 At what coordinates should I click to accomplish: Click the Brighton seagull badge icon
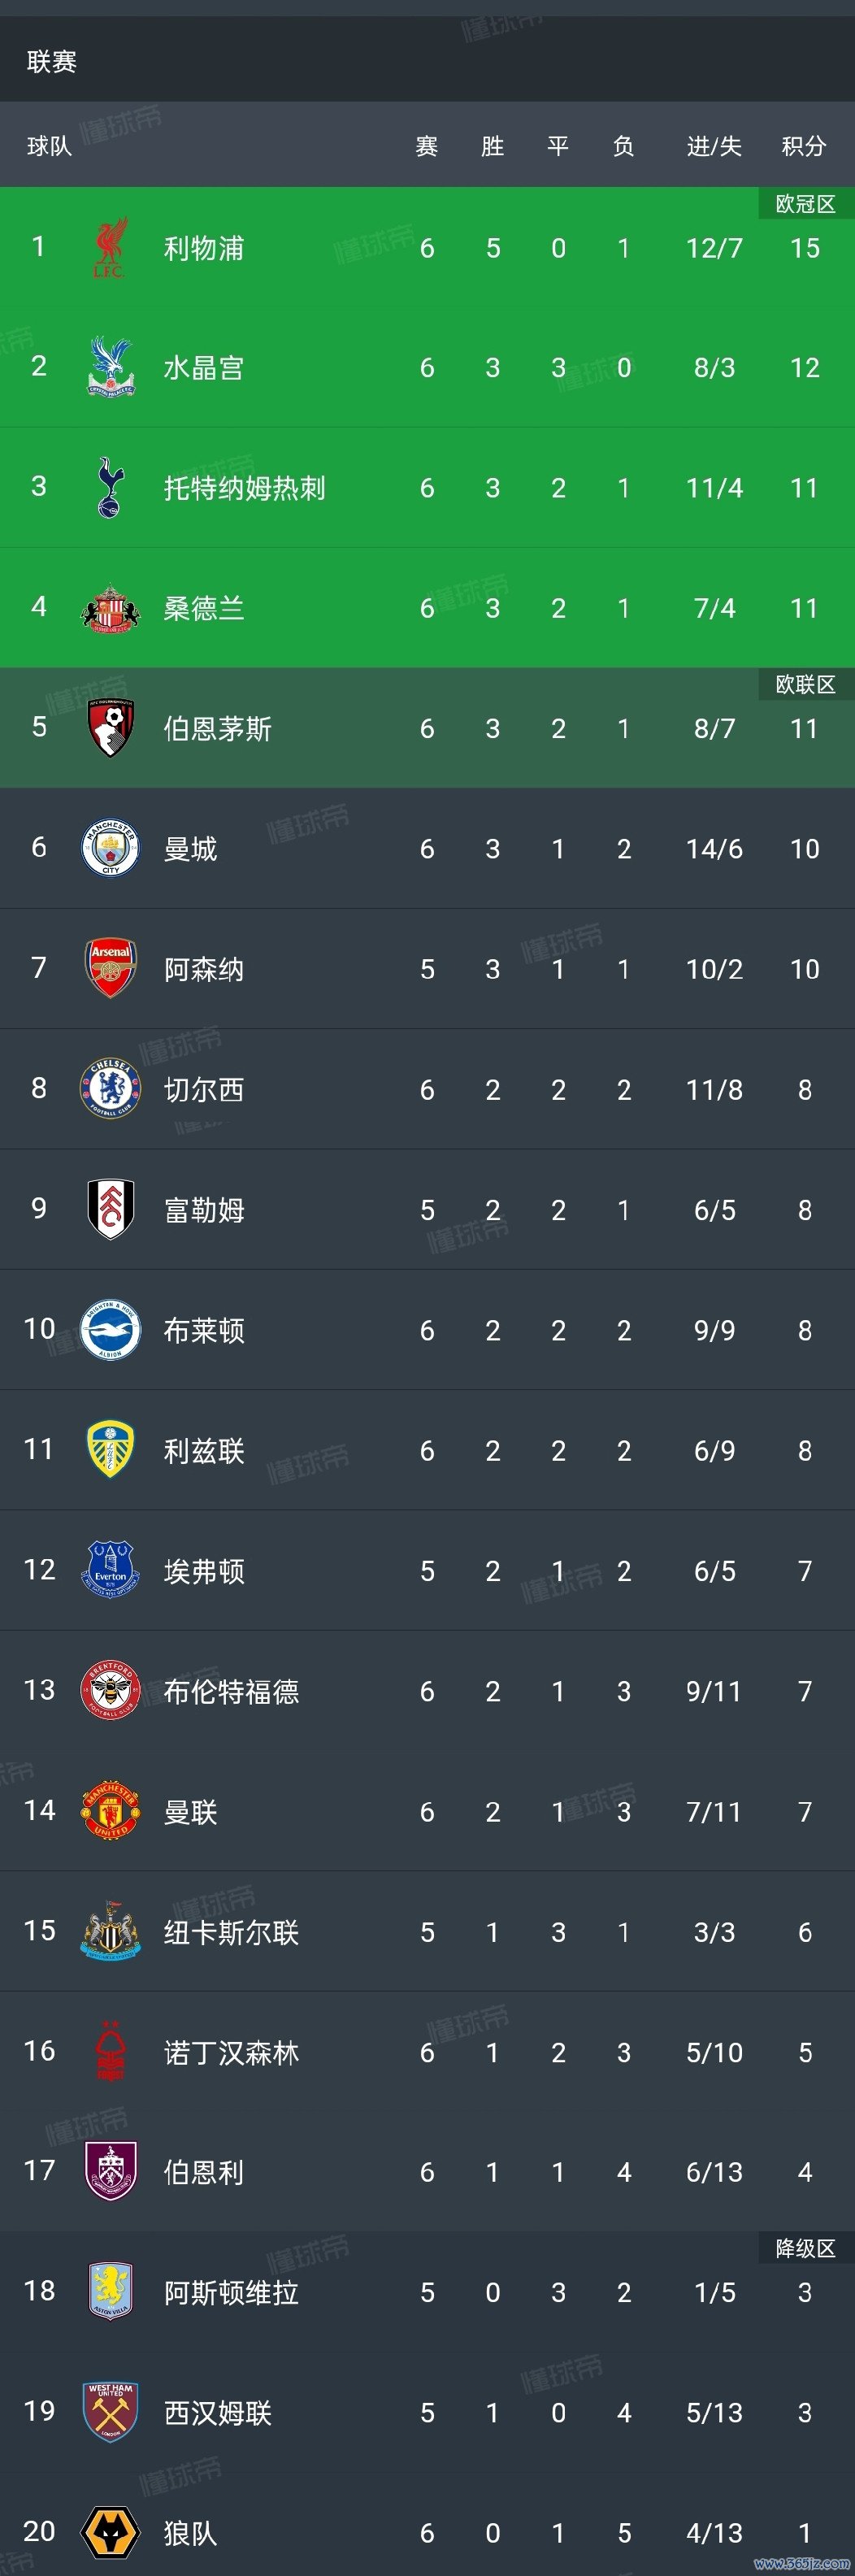tap(110, 1330)
